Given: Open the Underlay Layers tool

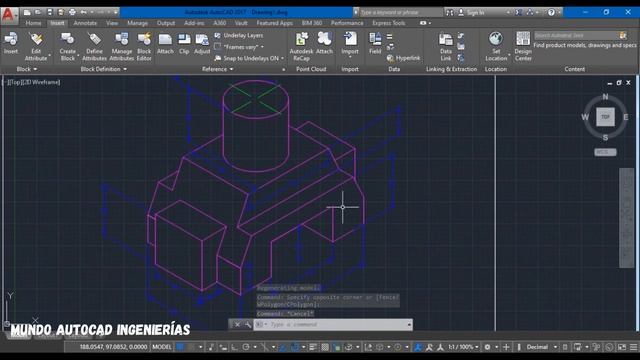Looking at the screenshot, I should 239,36.
